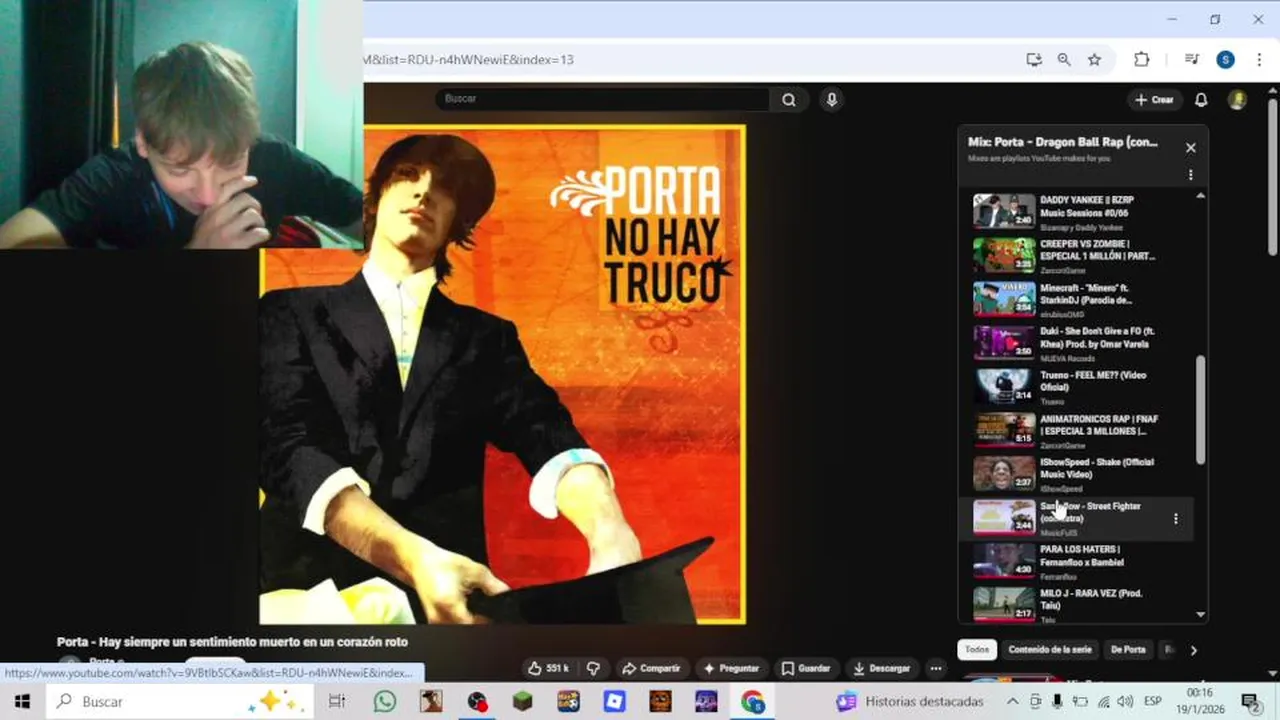The image size is (1280, 720).
Task: Click the playlist panel scrollbar thumb
Action: coord(1201,410)
